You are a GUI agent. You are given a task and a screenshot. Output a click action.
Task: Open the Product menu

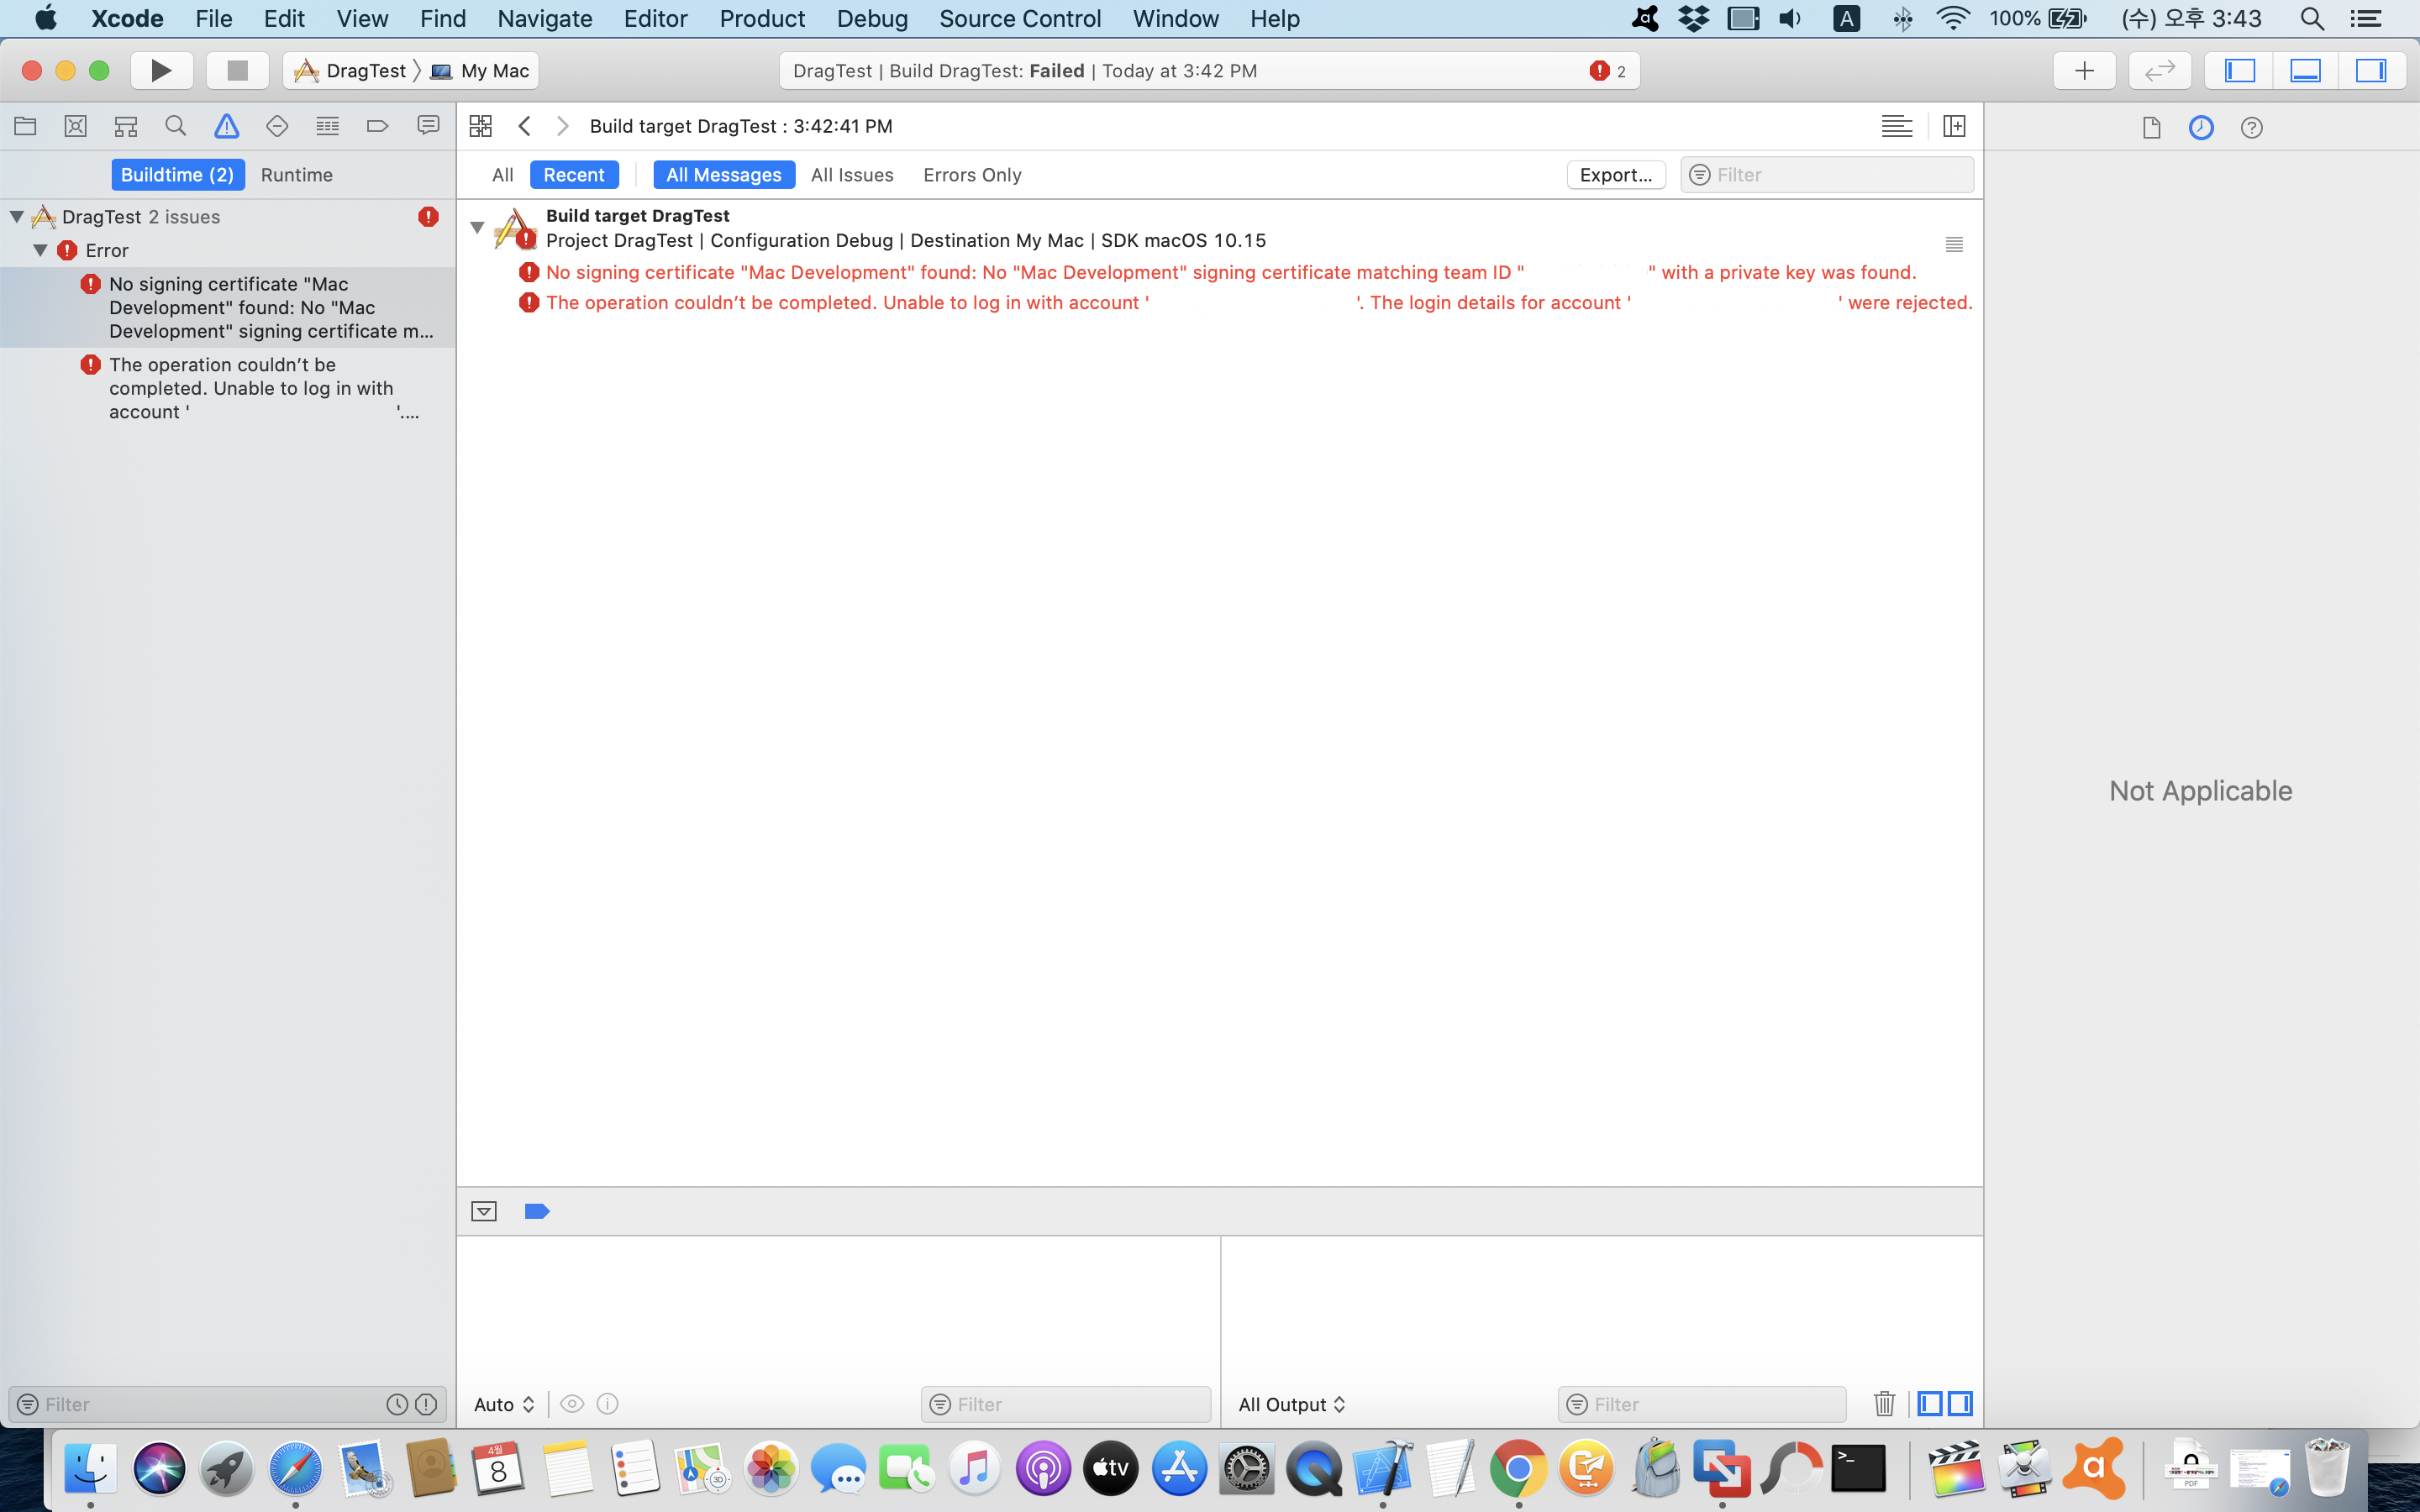point(761,19)
